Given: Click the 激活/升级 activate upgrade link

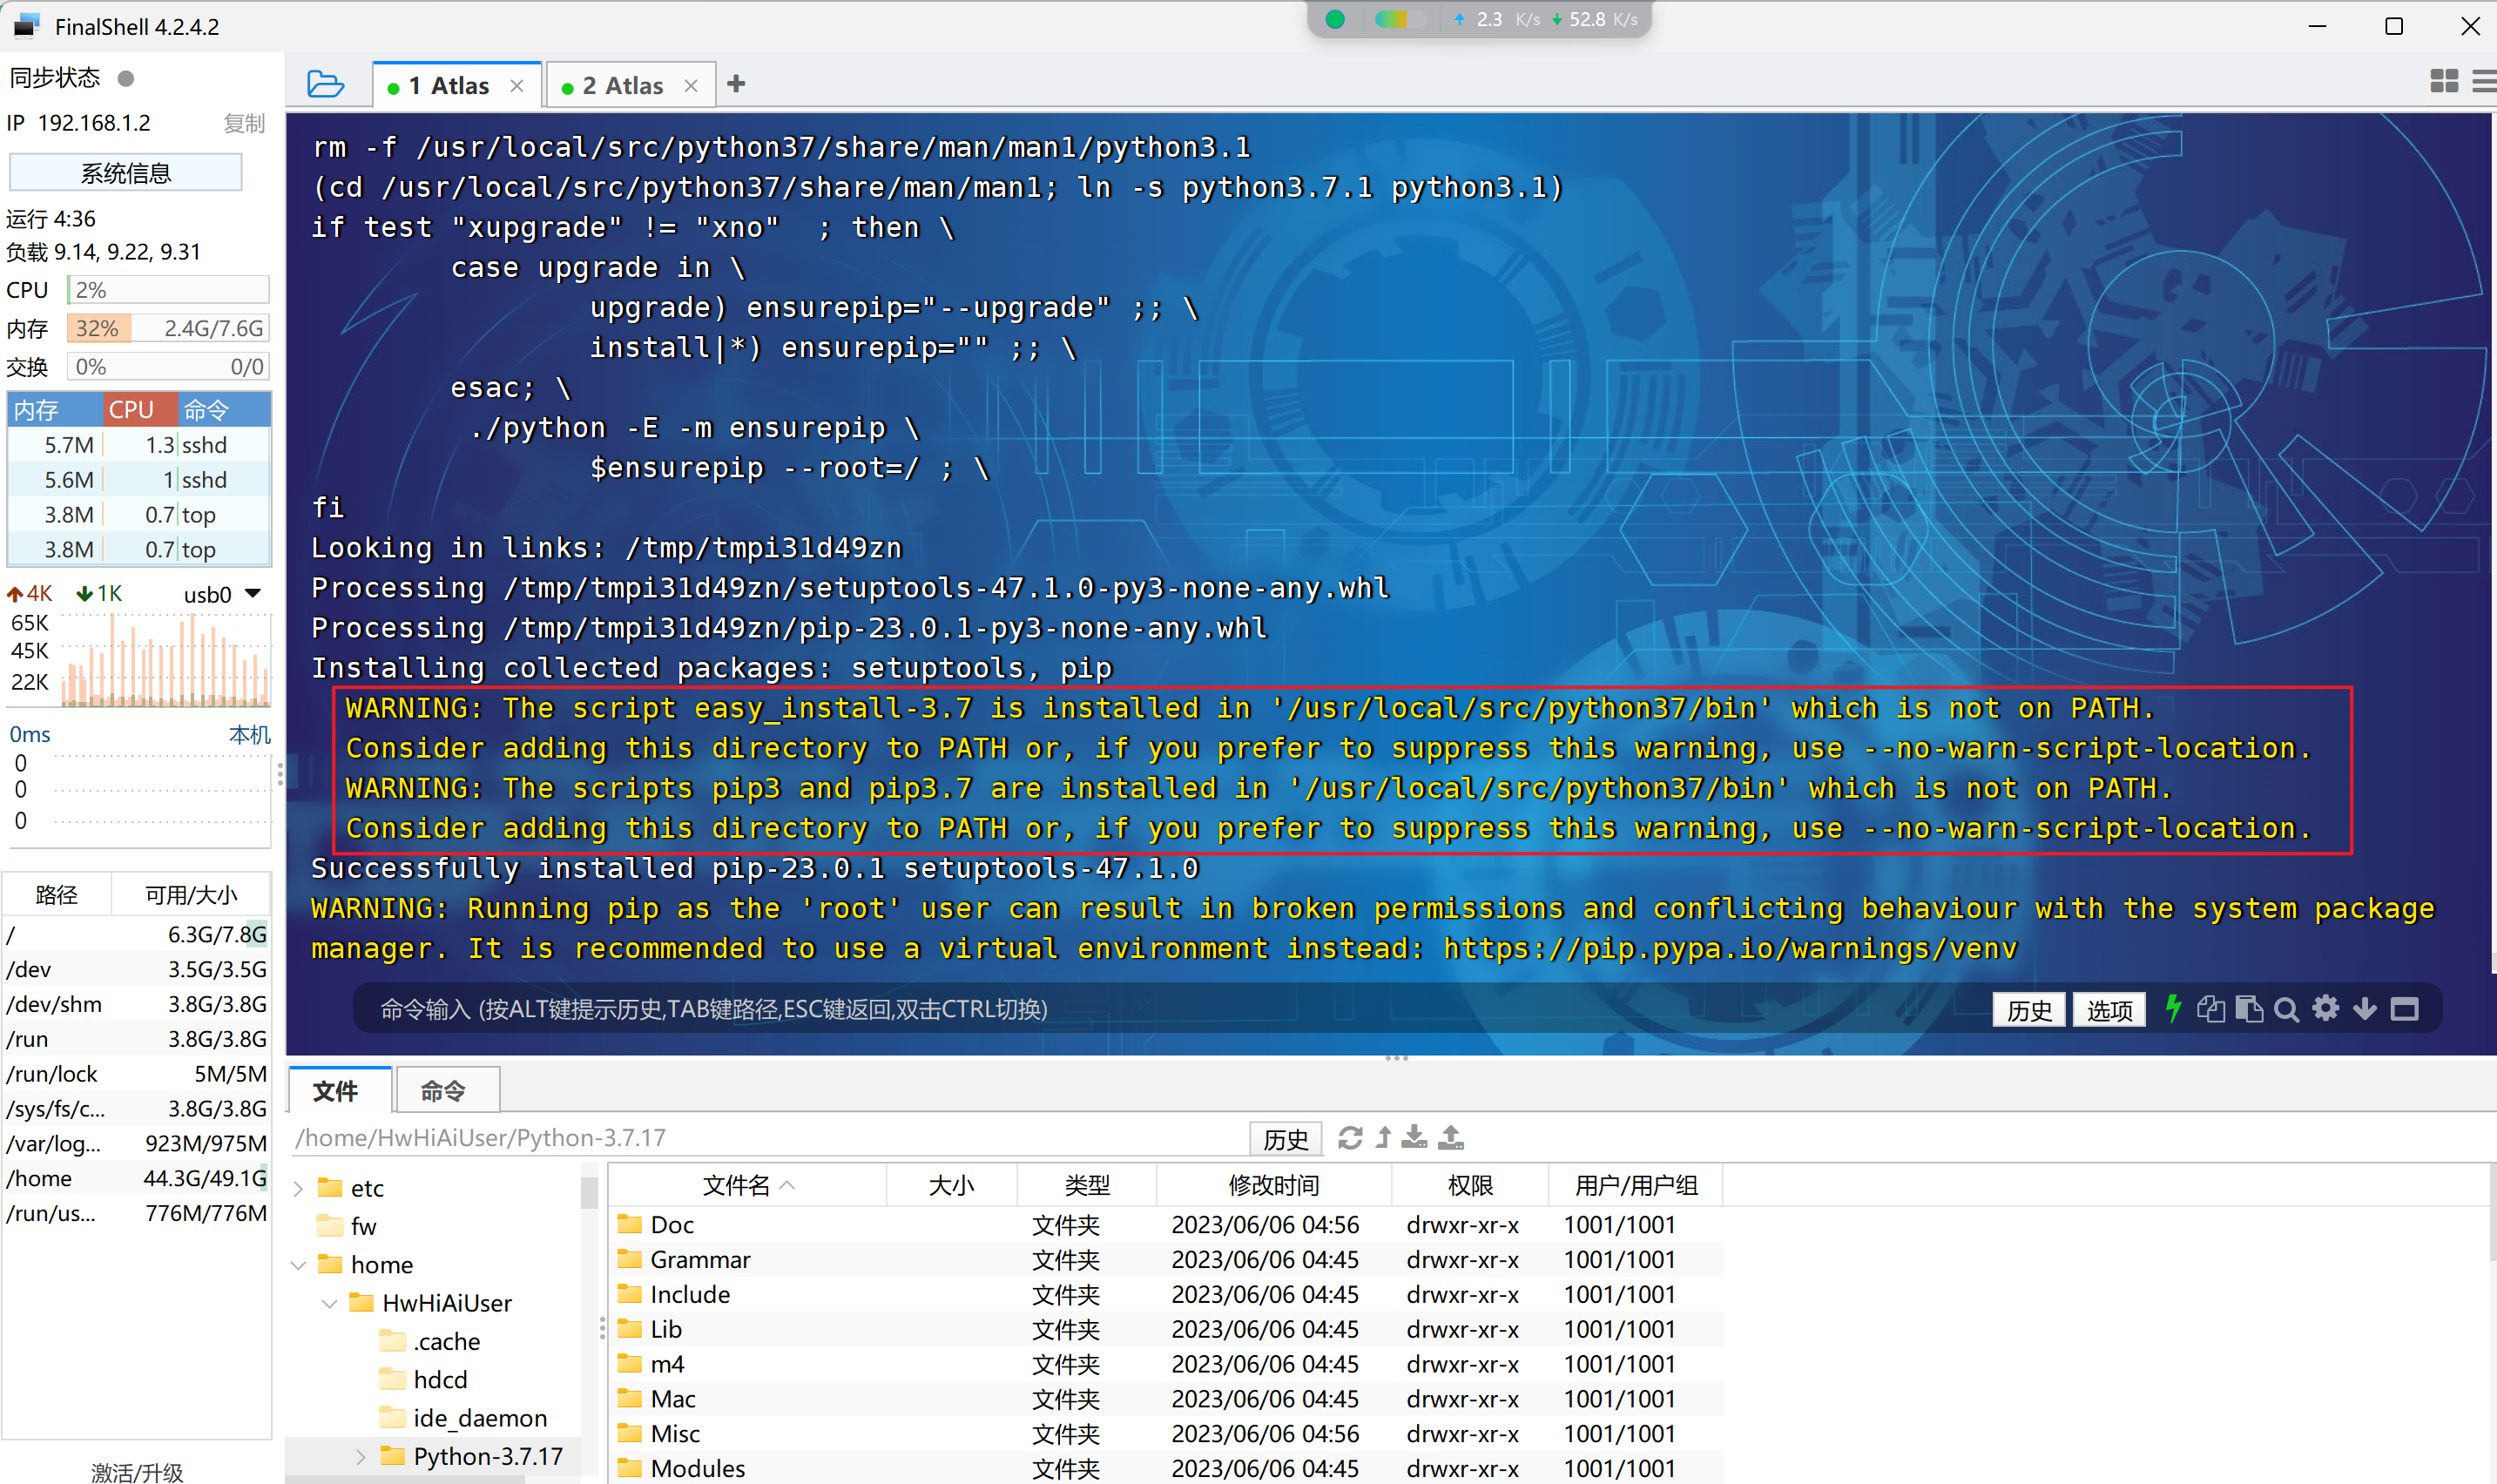Looking at the screenshot, I should point(137,1471).
